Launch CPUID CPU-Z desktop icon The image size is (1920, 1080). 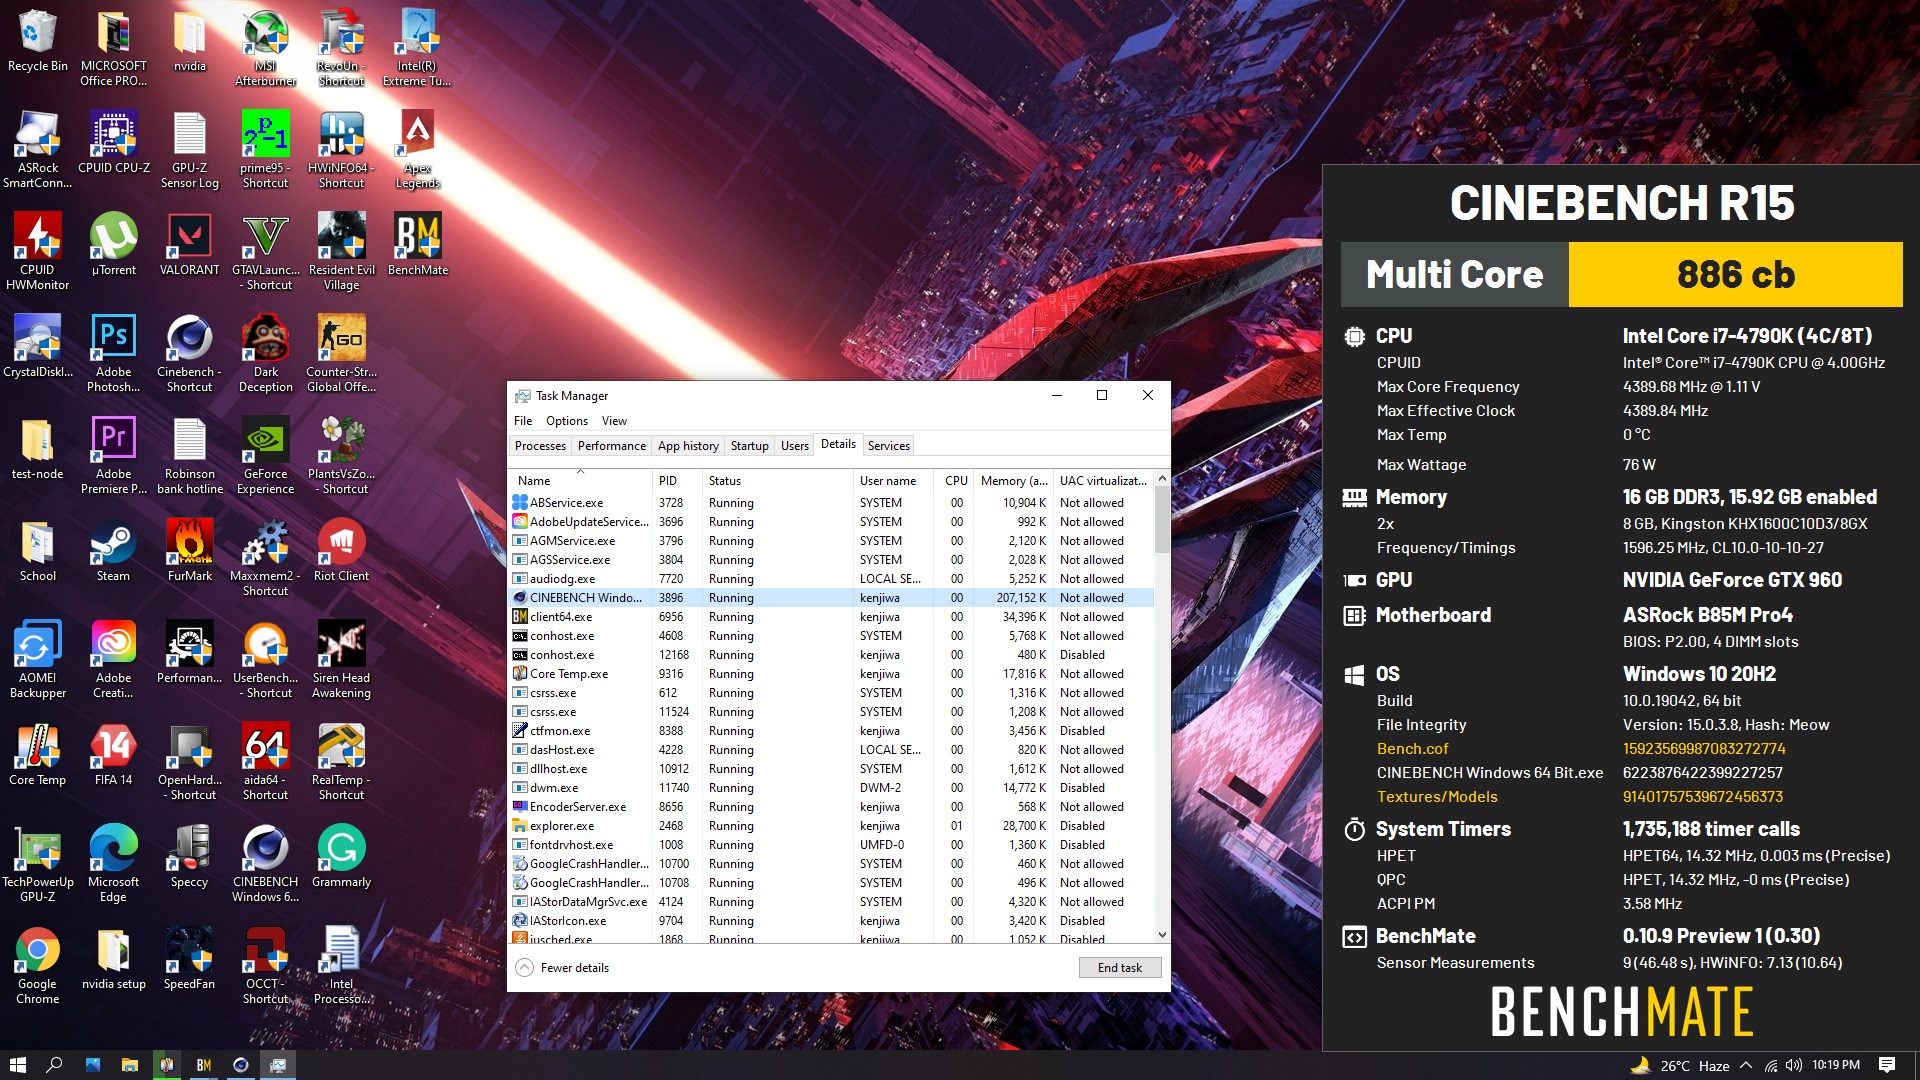point(113,142)
